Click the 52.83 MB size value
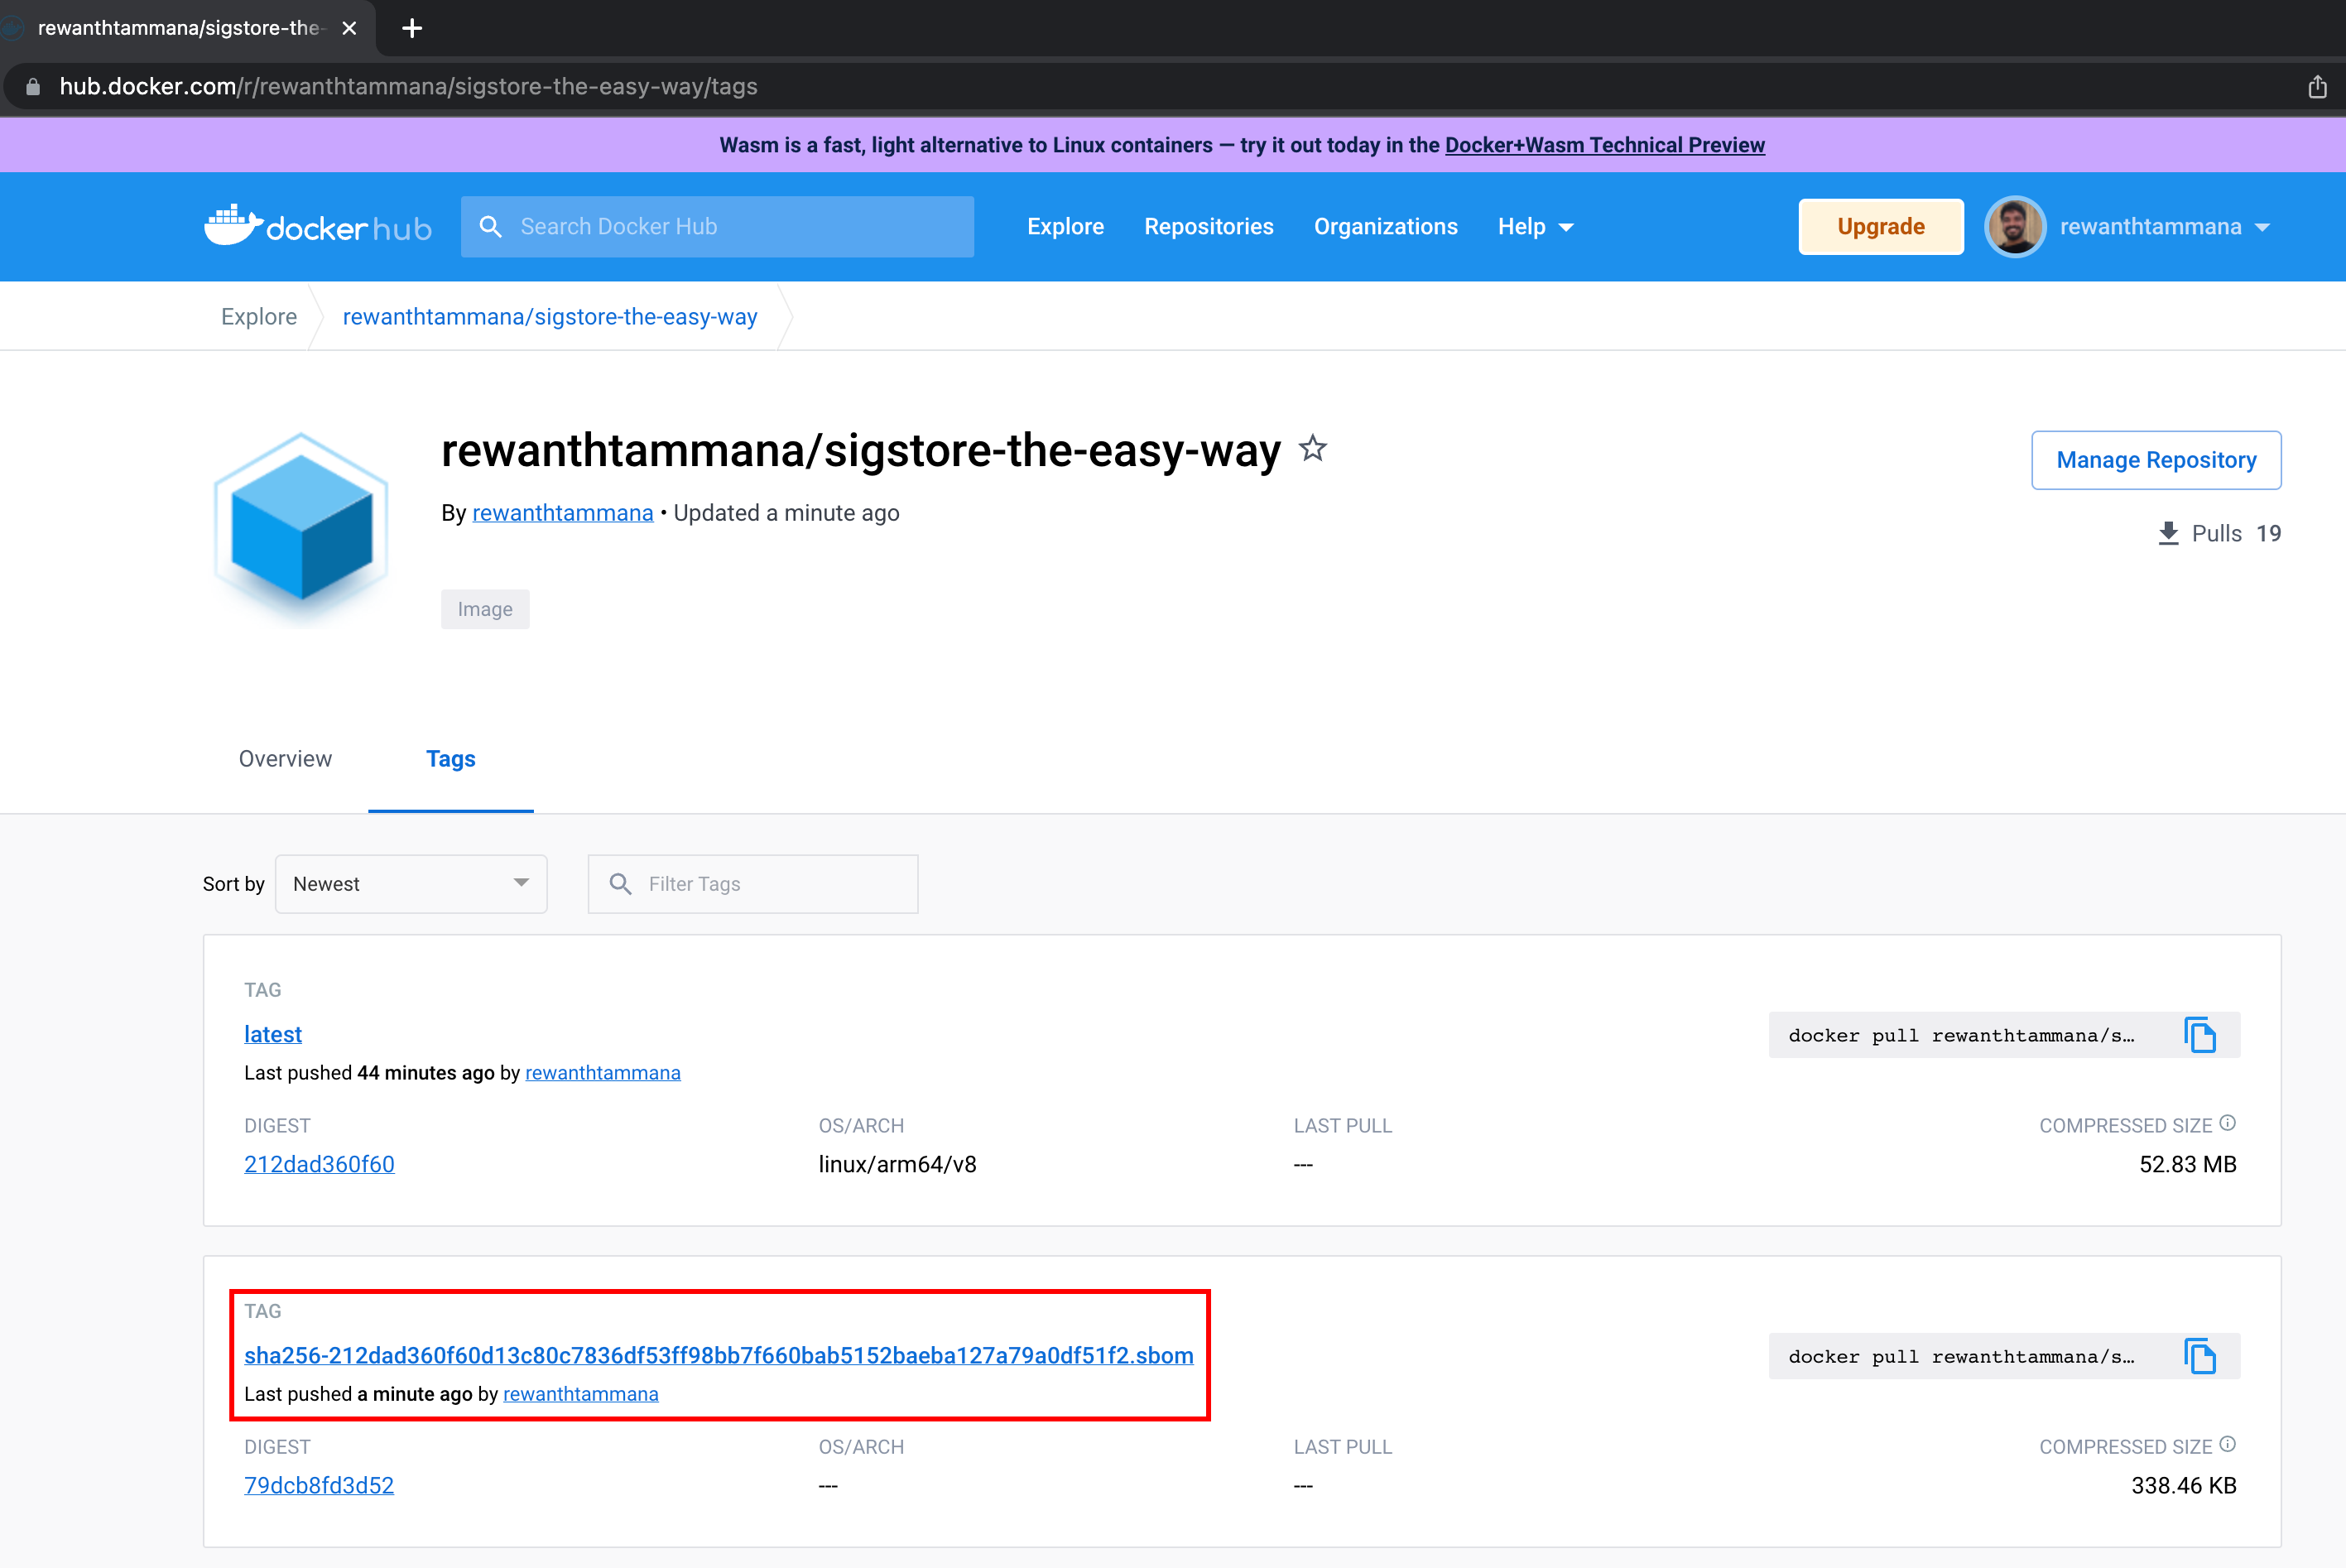The height and width of the screenshot is (1568, 2346). click(2187, 1164)
